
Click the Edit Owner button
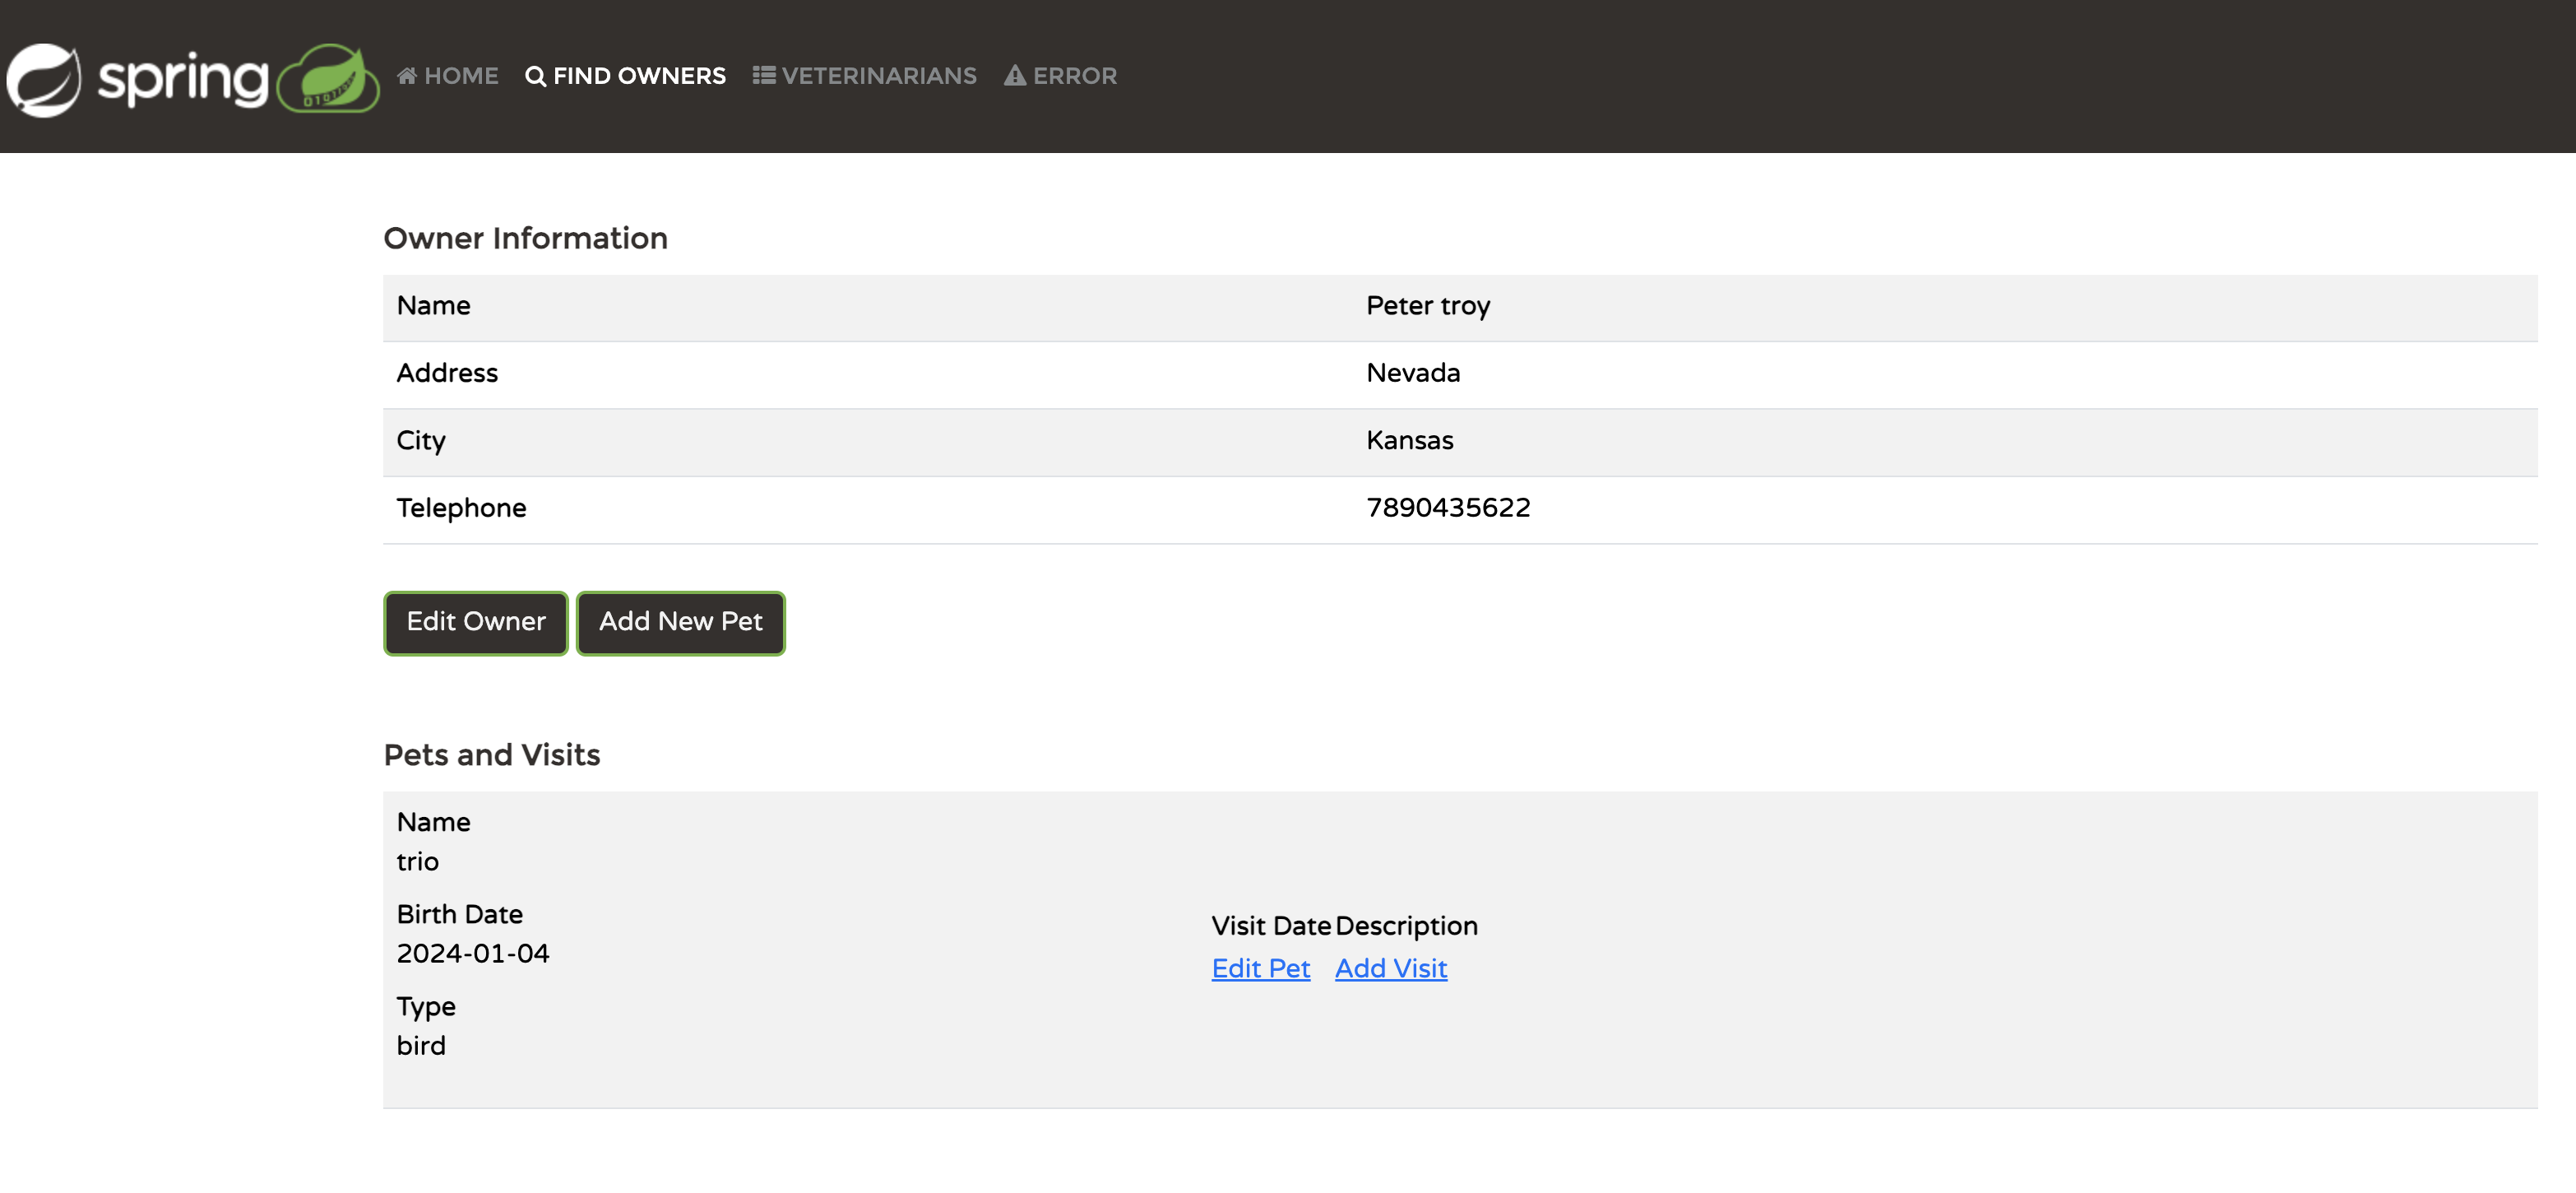point(476,623)
